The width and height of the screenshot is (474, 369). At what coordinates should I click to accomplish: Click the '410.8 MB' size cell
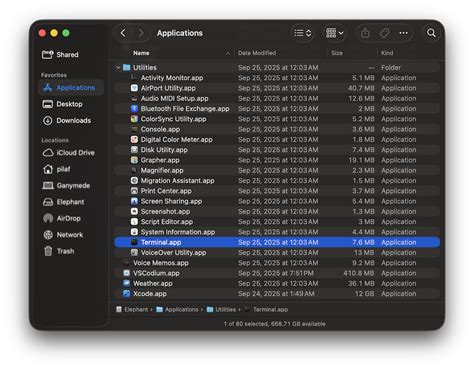pos(359,273)
